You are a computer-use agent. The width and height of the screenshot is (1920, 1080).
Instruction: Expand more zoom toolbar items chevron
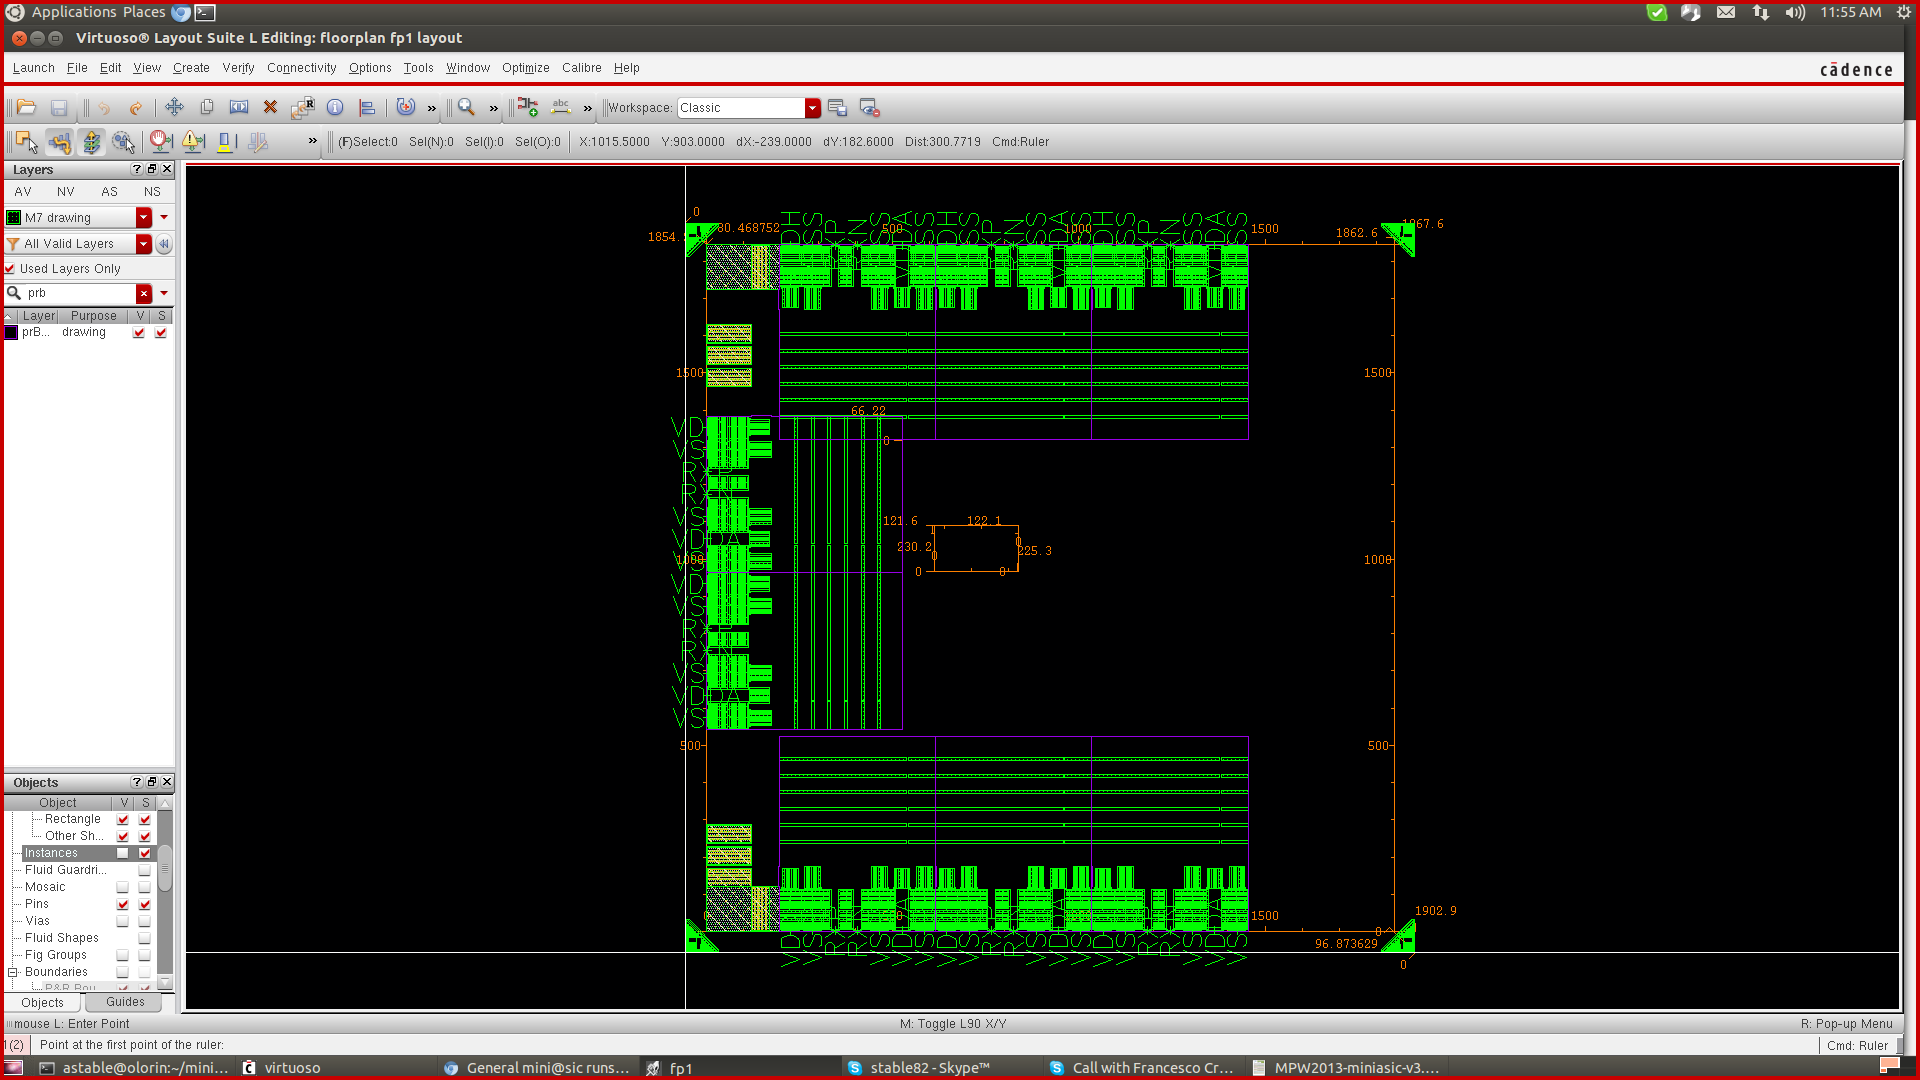click(494, 107)
